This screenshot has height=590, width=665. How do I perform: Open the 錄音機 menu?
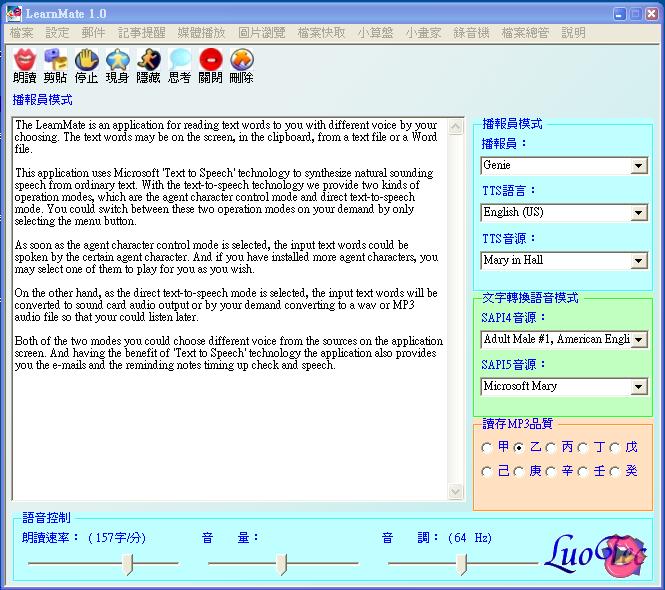click(471, 33)
